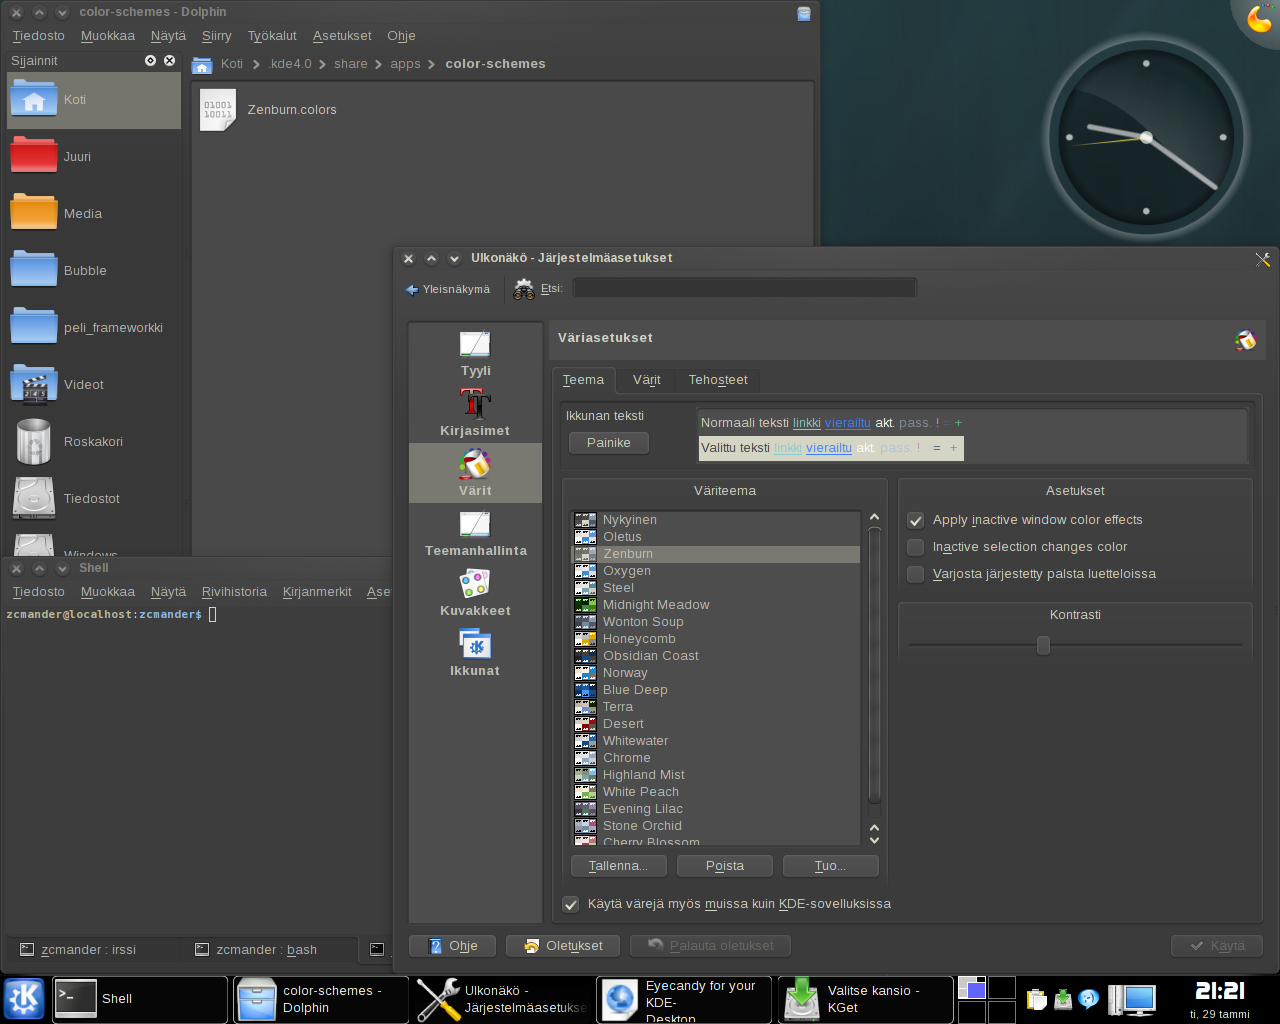
Task: Open the Kirjasimet fonts section
Action: pos(475,413)
